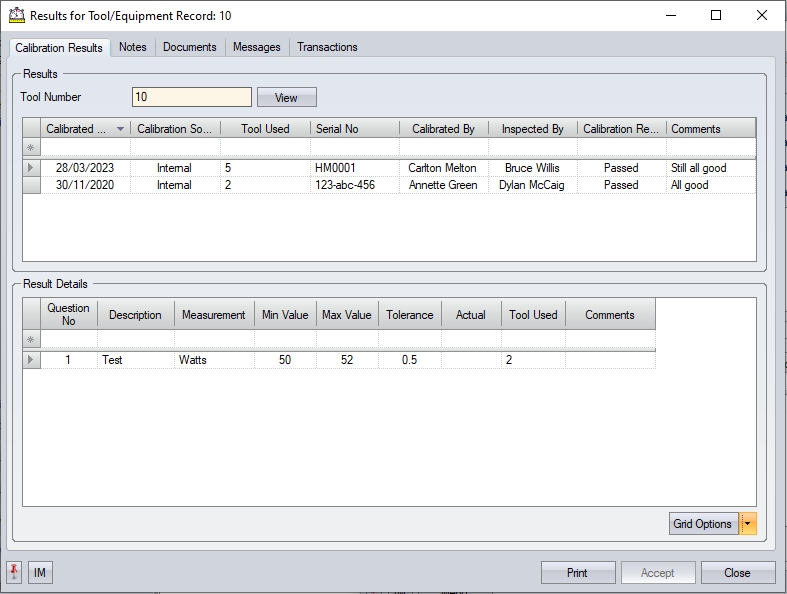Click the Calibrated By column header
787x594 pixels.
(443, 129)
